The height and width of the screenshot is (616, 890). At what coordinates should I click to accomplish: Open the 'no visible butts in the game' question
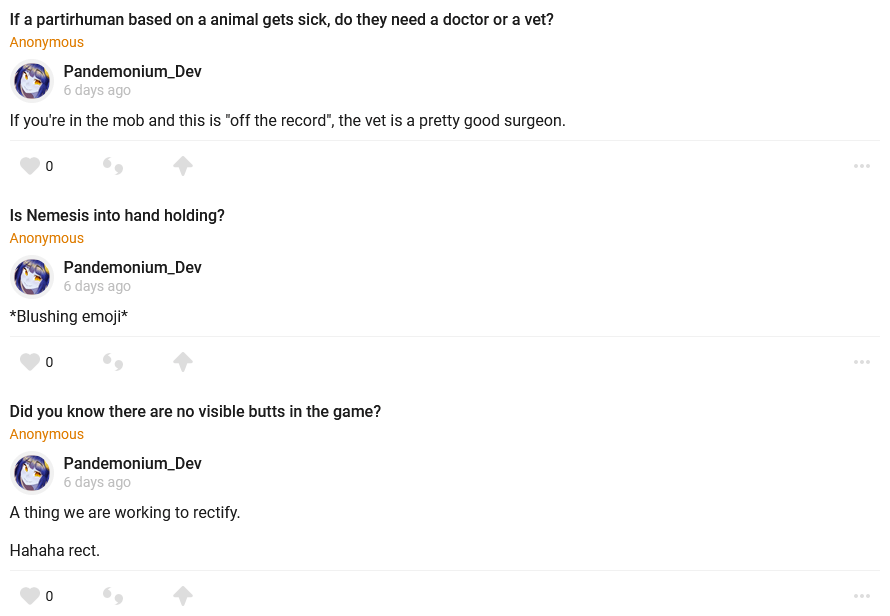tap(195, 411)
